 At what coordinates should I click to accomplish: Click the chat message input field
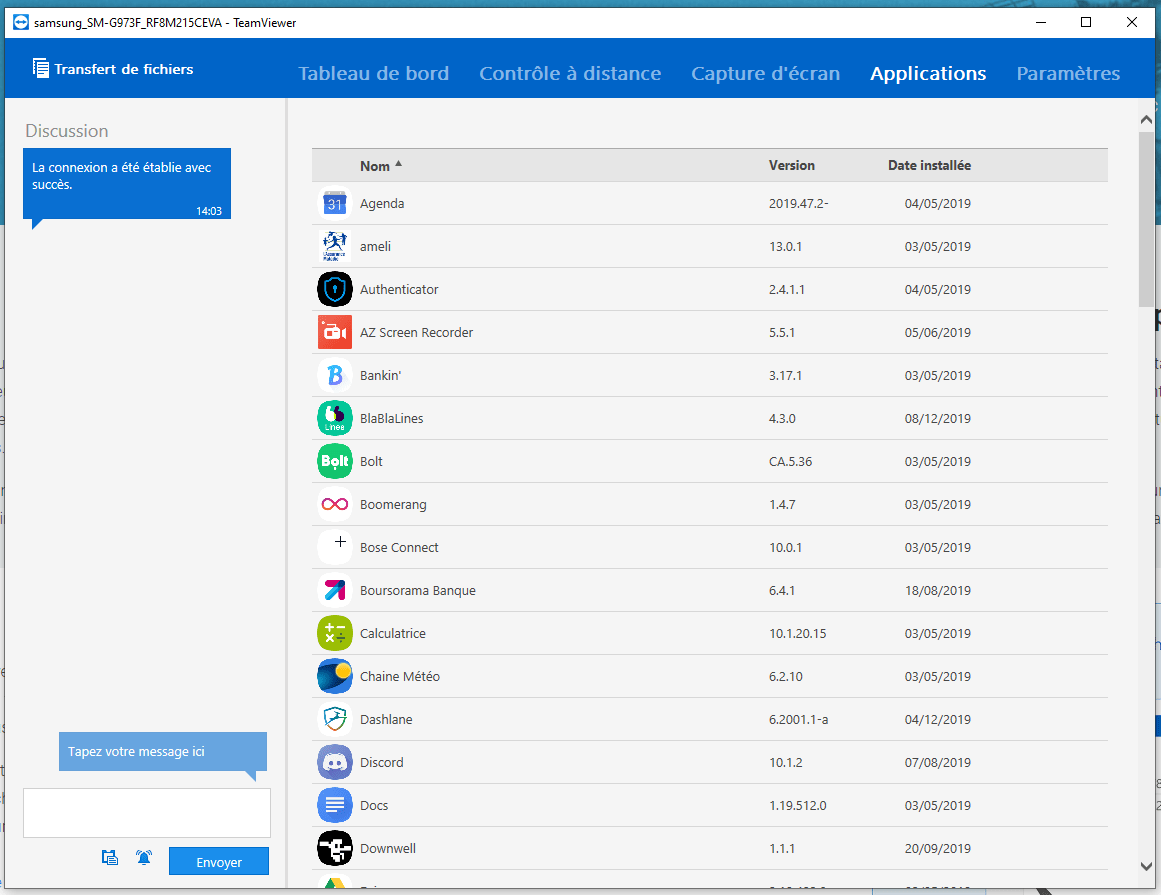147,813
